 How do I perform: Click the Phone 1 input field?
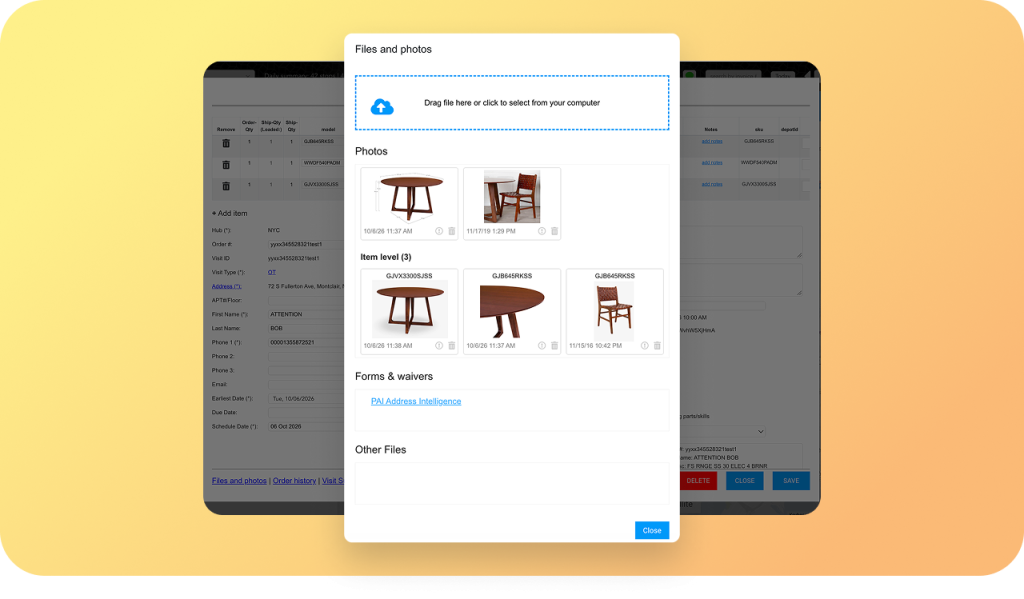(x=306, y=342)
